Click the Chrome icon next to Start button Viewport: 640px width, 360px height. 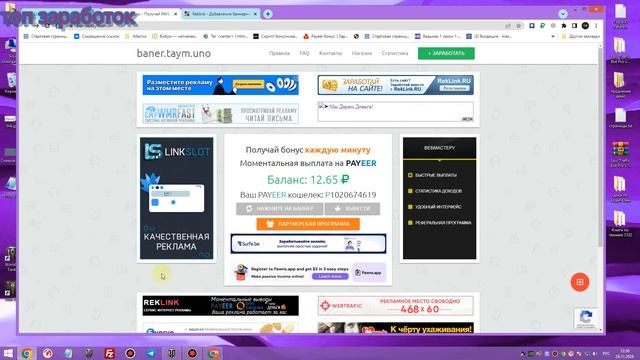click(x=27, y=353)
